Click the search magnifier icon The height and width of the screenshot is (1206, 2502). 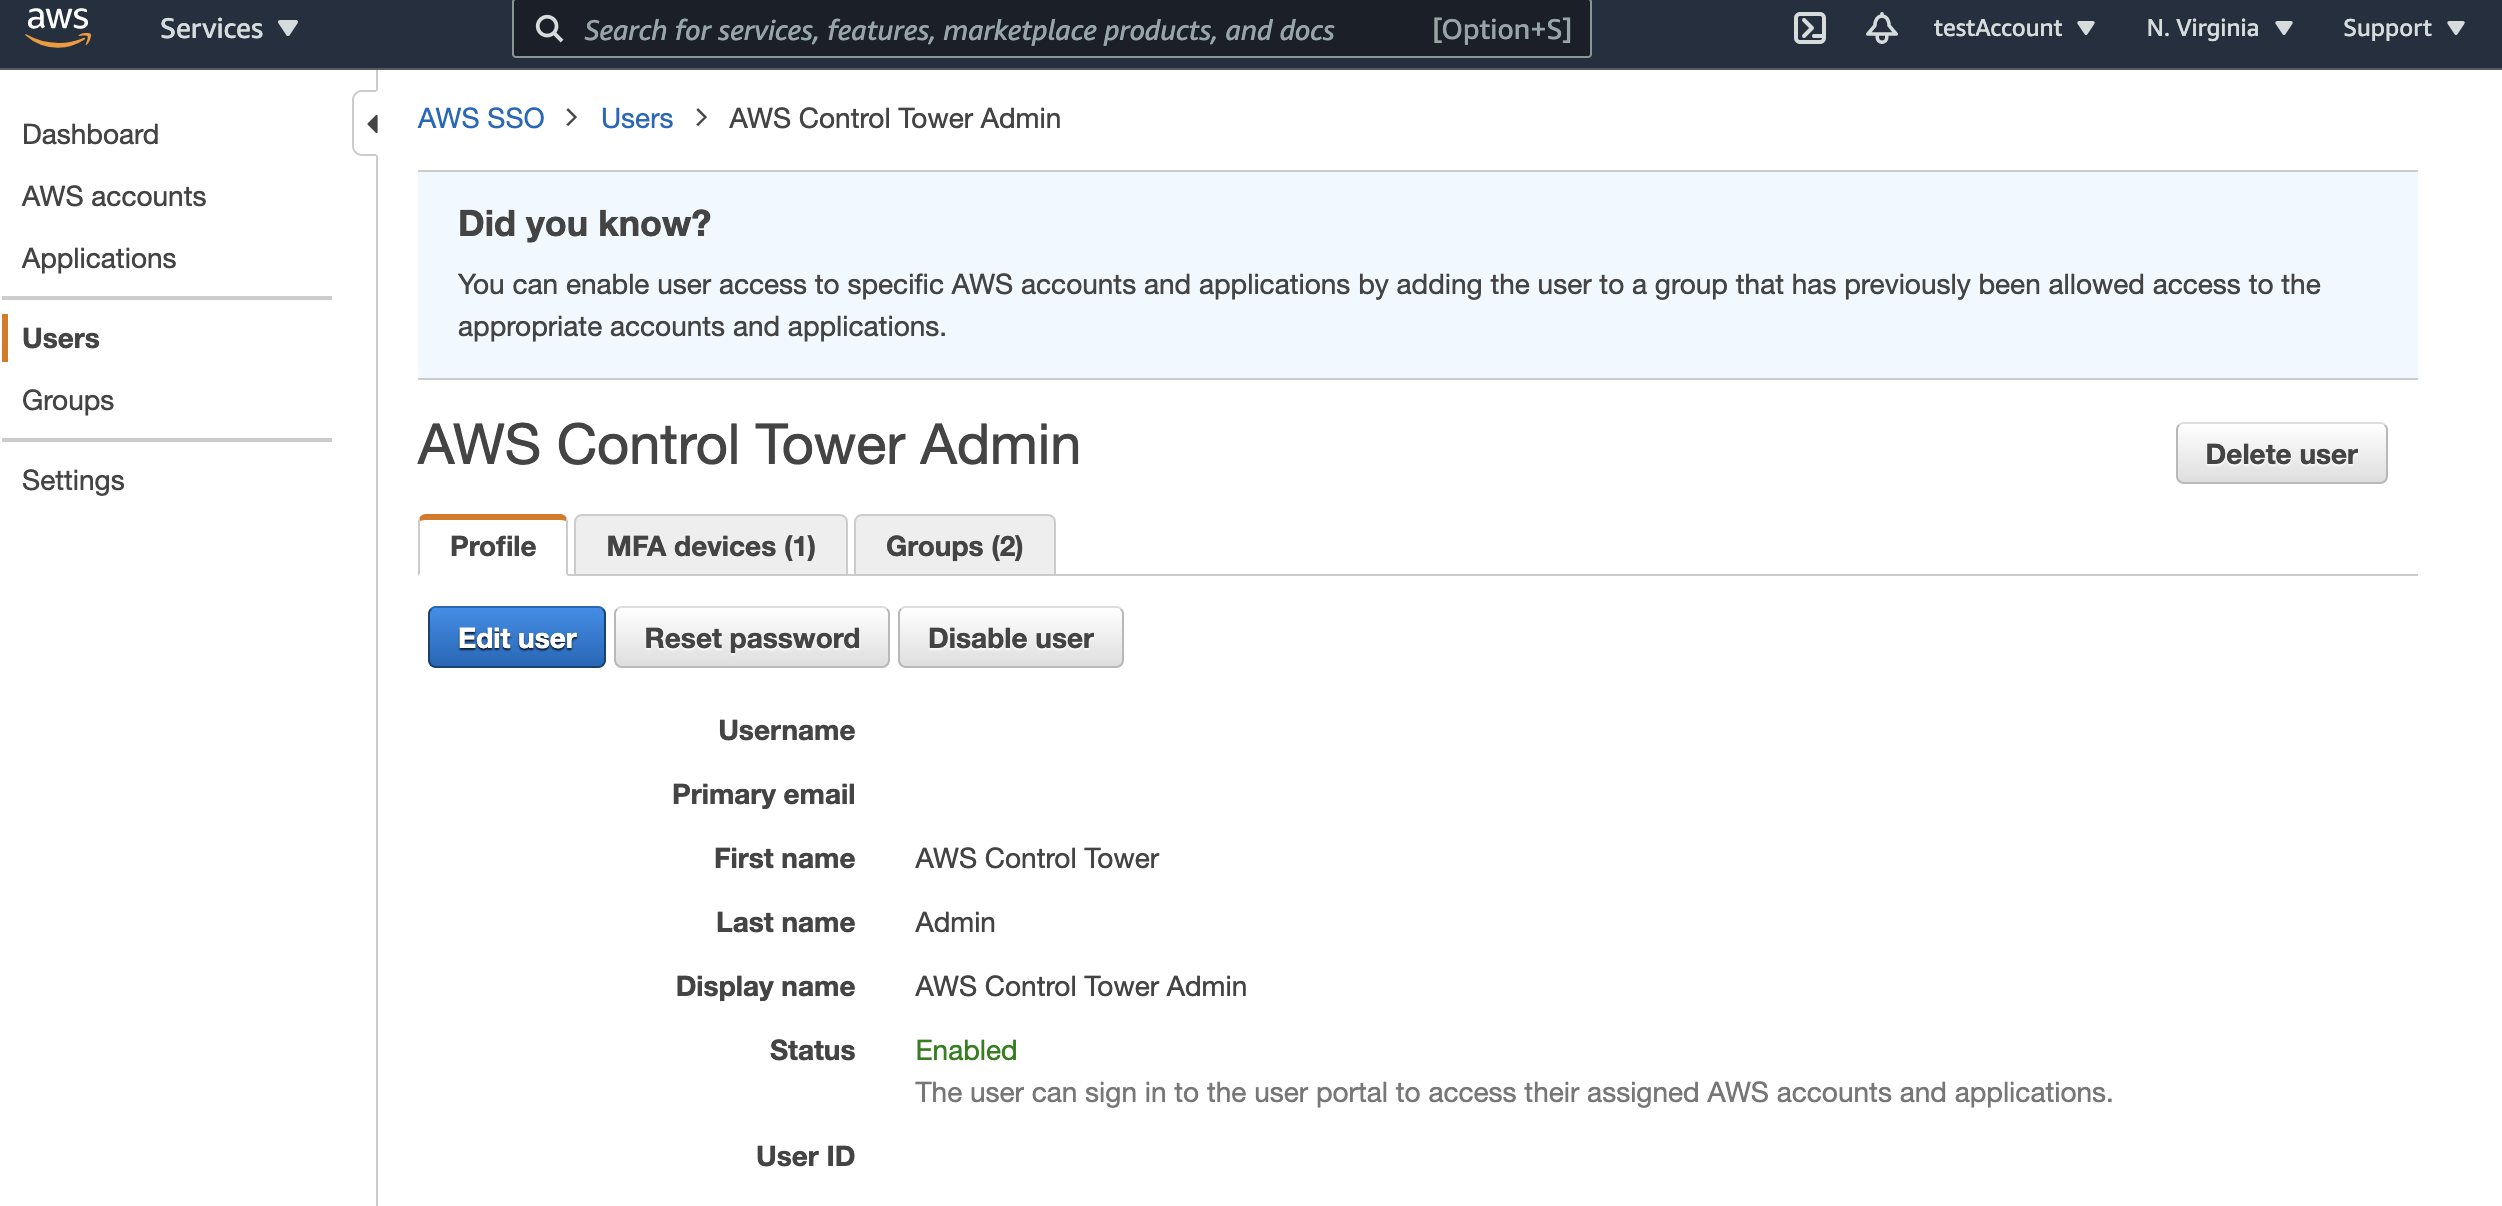(549, 29)
